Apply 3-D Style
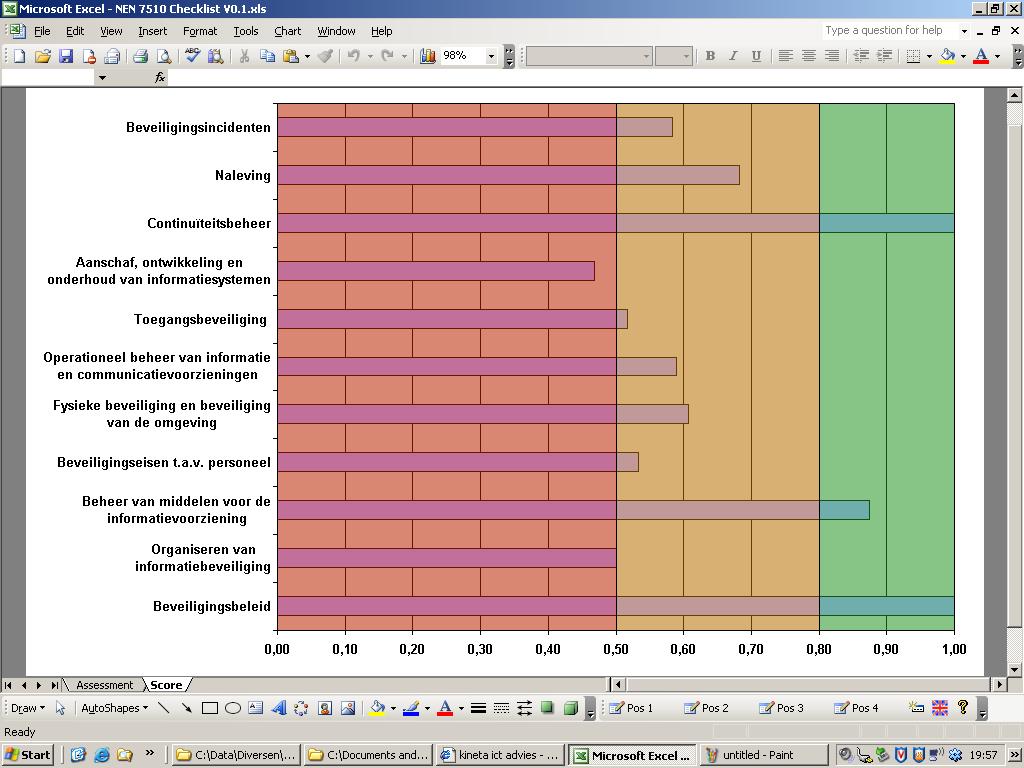Image resolution: width=1024 pixels, height=768 pixels. click(571, 708)
